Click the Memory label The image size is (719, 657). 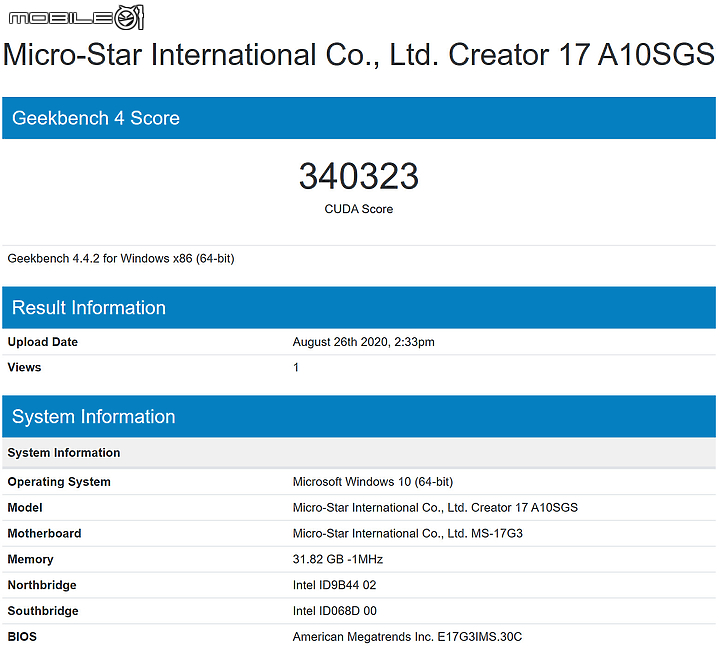30,559
